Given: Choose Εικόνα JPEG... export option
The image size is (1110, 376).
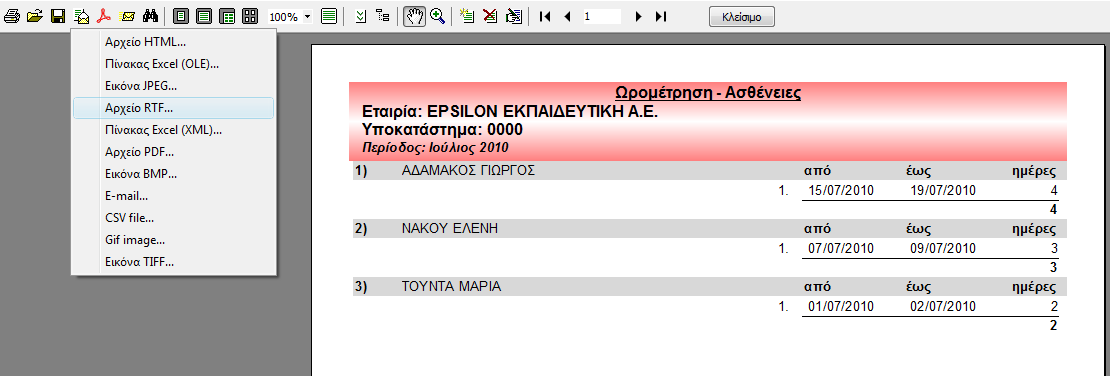Looking at the screenshot, I should [x=173, y=86].
